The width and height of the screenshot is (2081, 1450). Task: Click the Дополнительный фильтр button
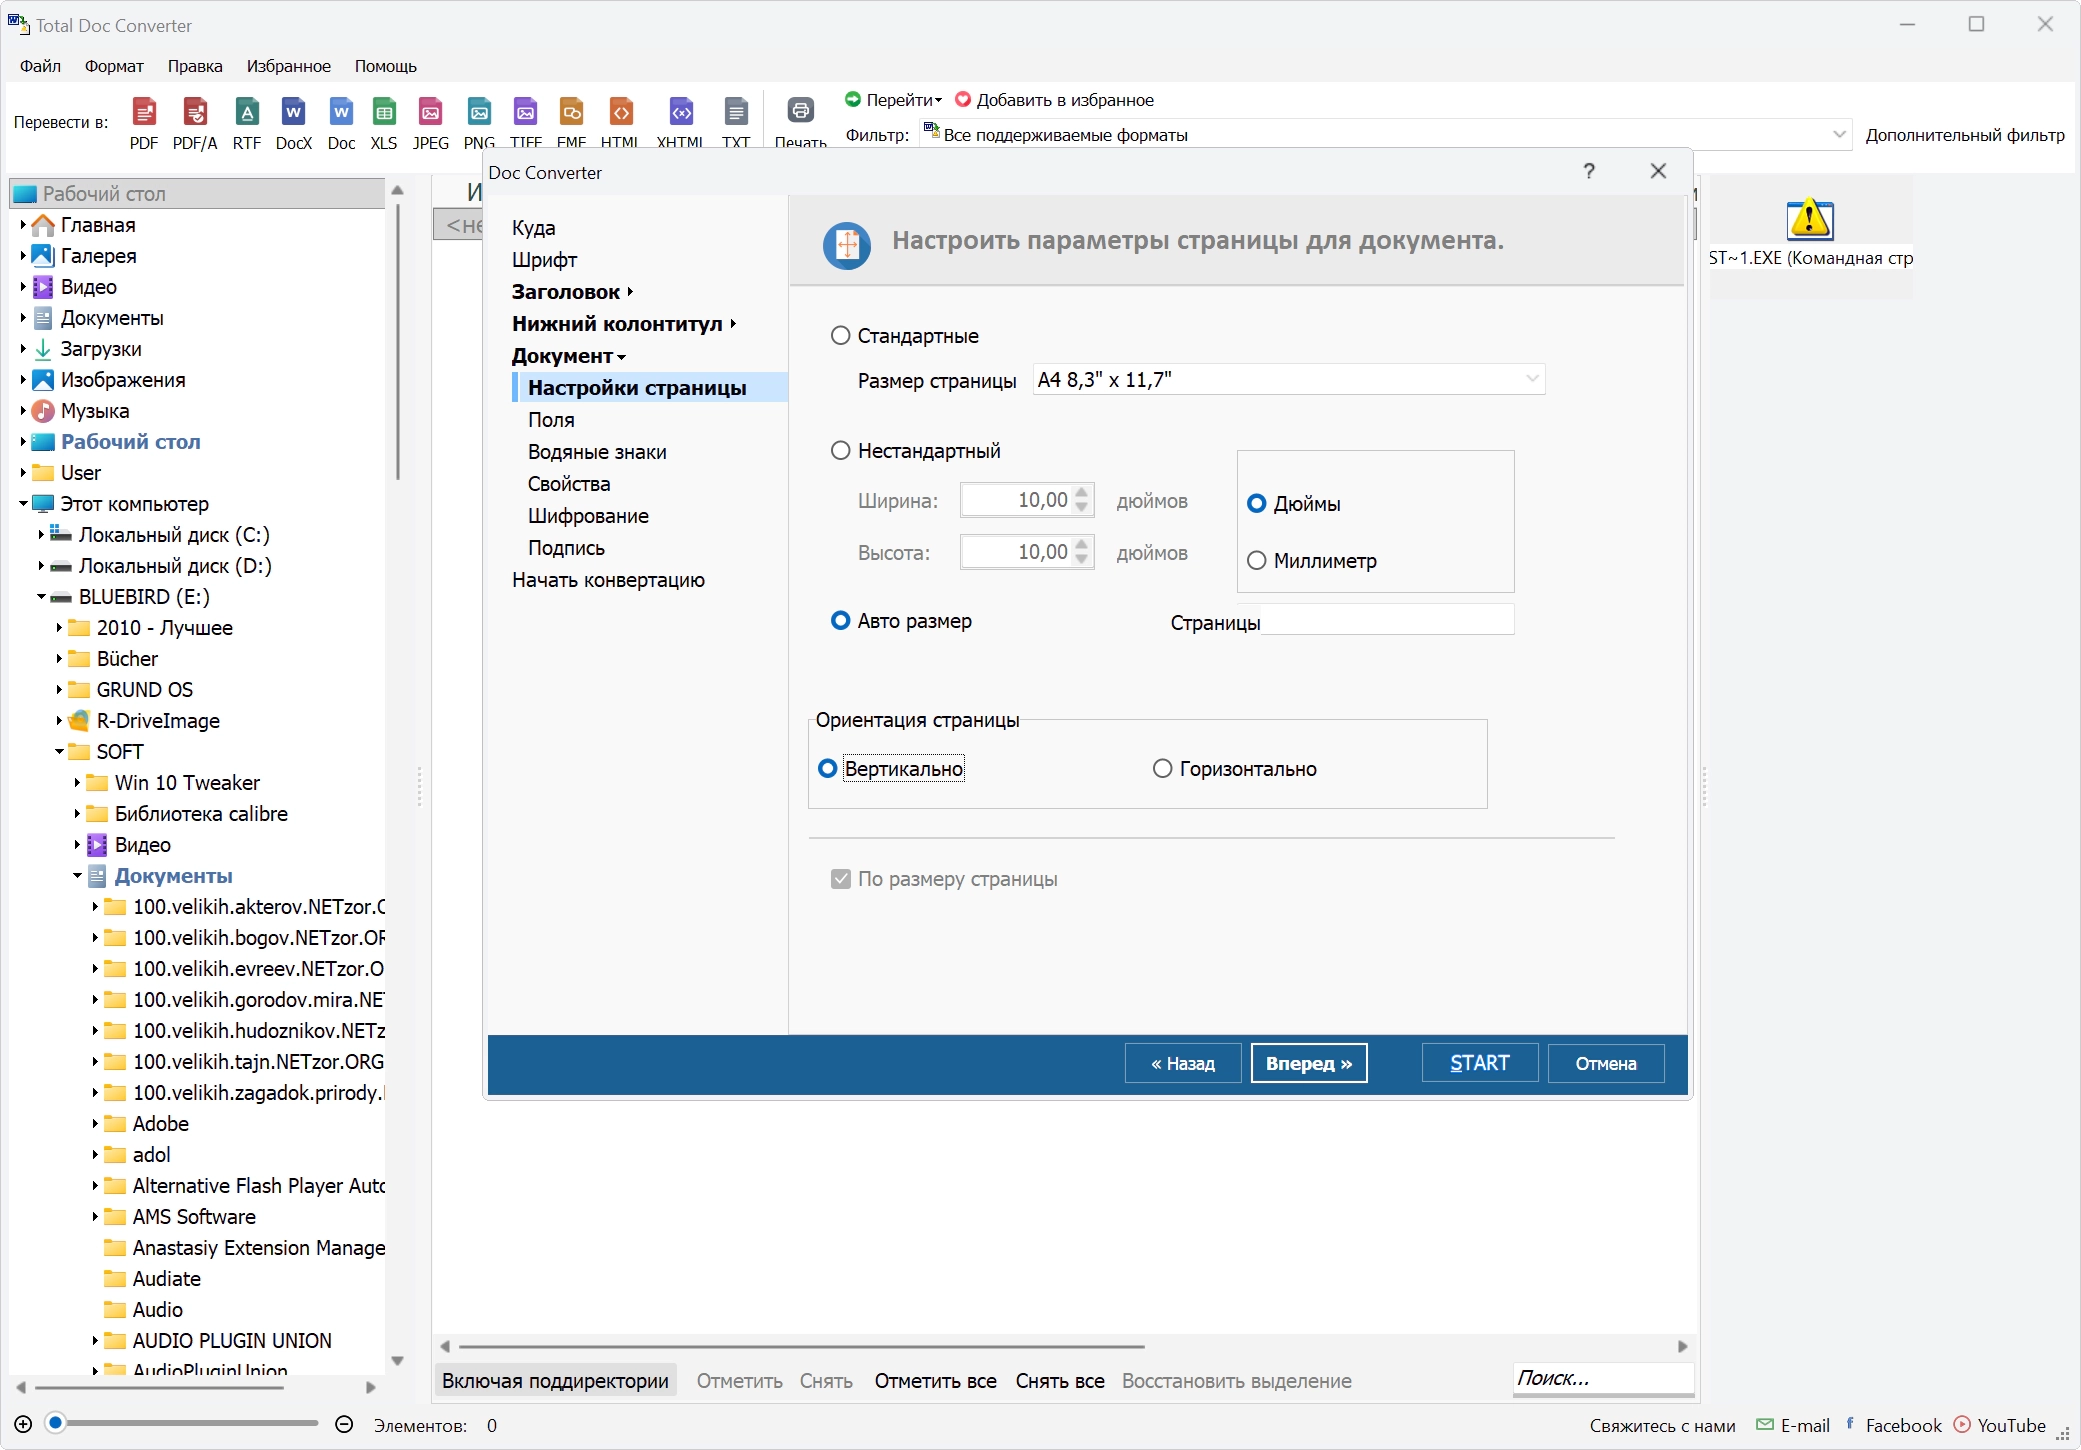(x=1965, y=135)
